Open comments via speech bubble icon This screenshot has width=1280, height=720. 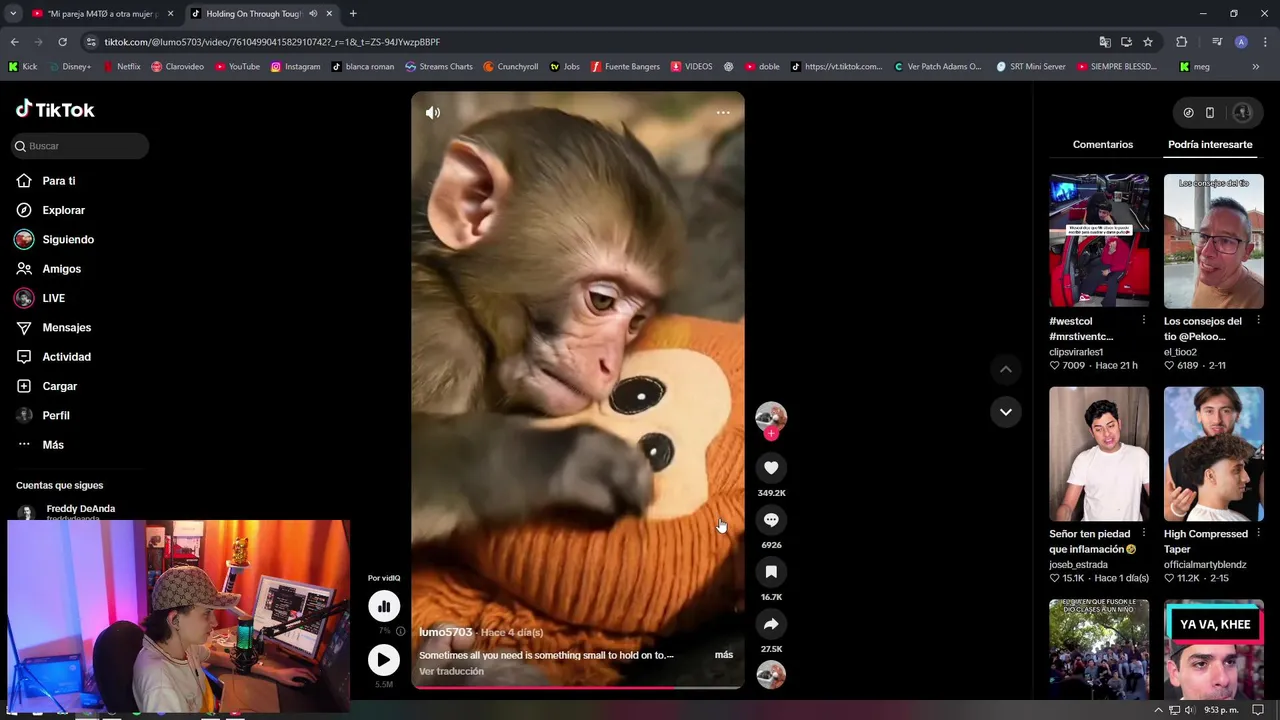(x=771, y=519)
